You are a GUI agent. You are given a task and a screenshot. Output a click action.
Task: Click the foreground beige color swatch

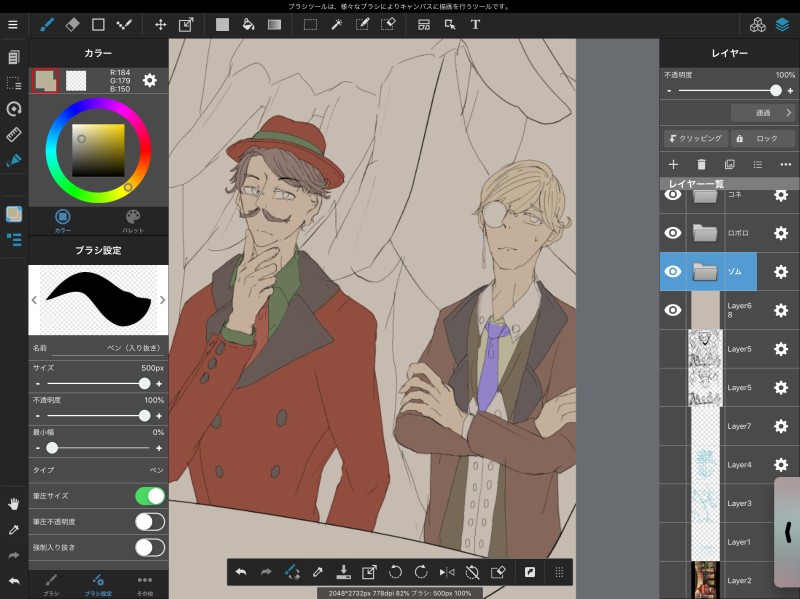click(x=46, y=80)
